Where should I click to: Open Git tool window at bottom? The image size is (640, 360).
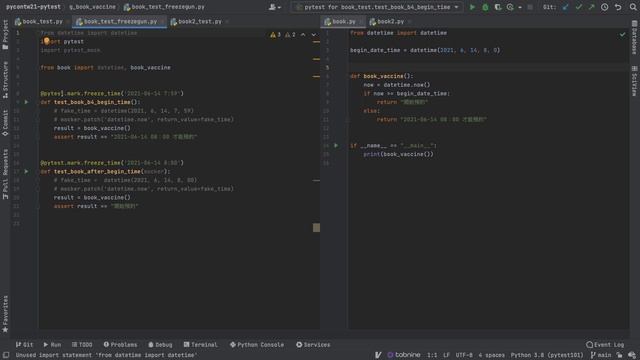point(24,345)
